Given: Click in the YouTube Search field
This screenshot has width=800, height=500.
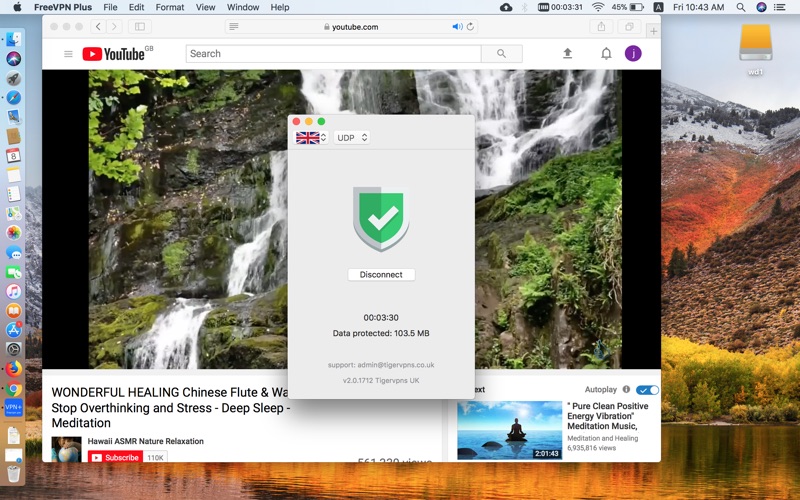Looking at the screenshot, I should pos(334,54).
